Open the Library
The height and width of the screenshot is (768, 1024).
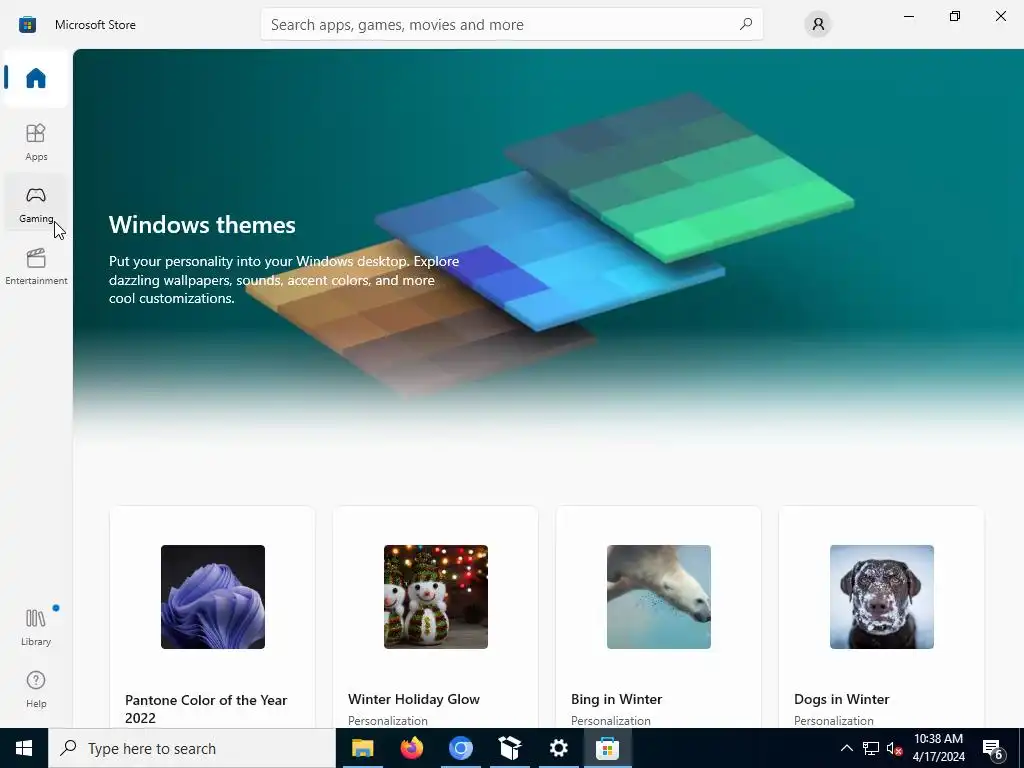(36, 627)
